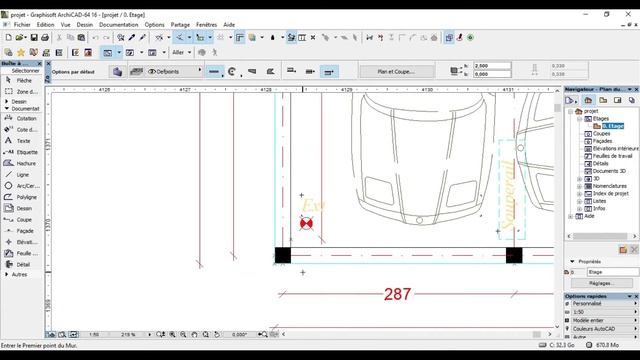Click the Save floppy disk icon
This screenshot has height=360, width=640.
(x=34, y=38)
